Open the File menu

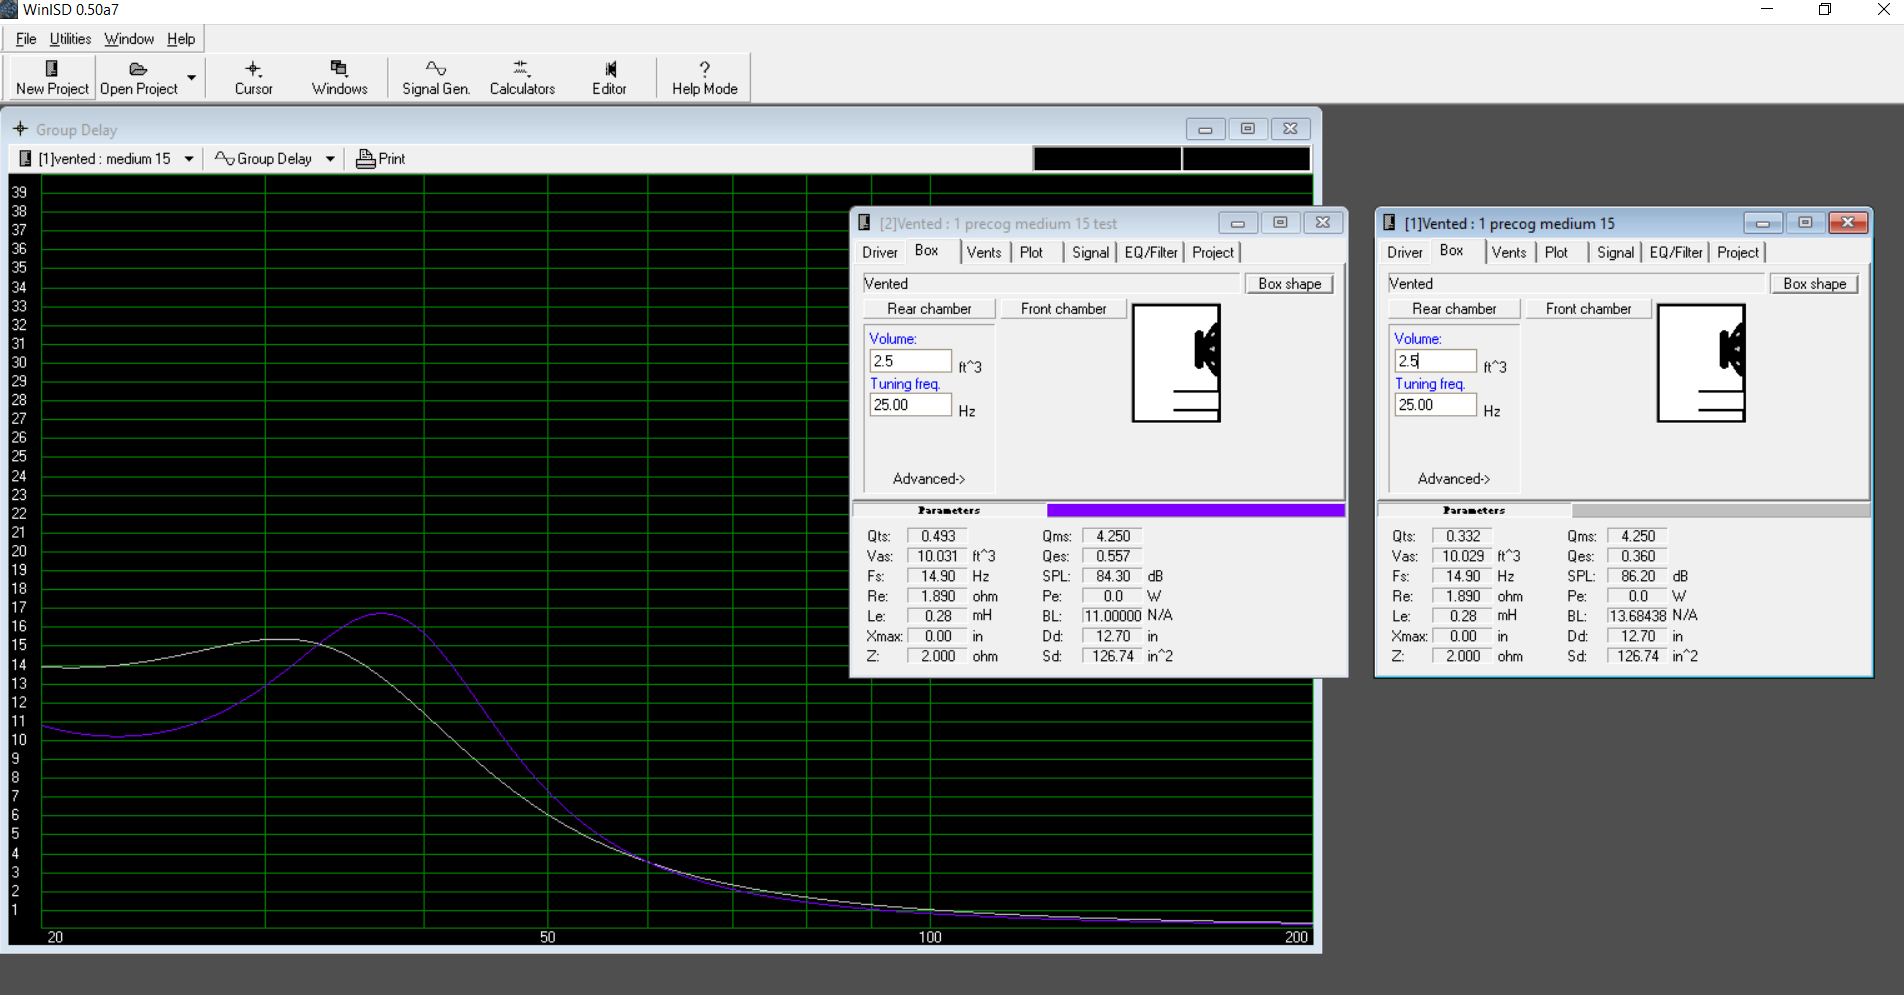point(26,39)
